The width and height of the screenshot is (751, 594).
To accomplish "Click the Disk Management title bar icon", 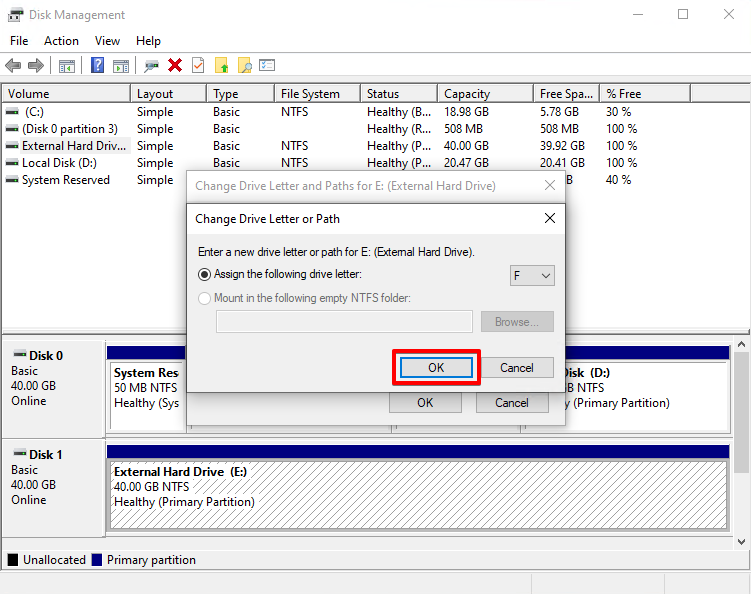I will [x=15, y=15].
